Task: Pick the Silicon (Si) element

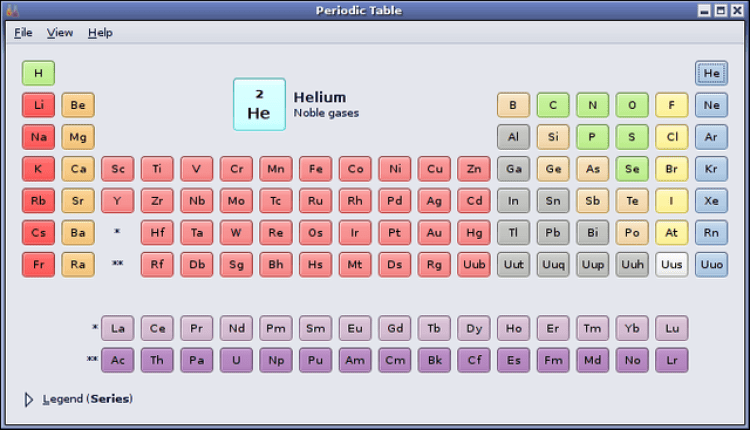Action: pyautogui.click(x=553, y=137)
